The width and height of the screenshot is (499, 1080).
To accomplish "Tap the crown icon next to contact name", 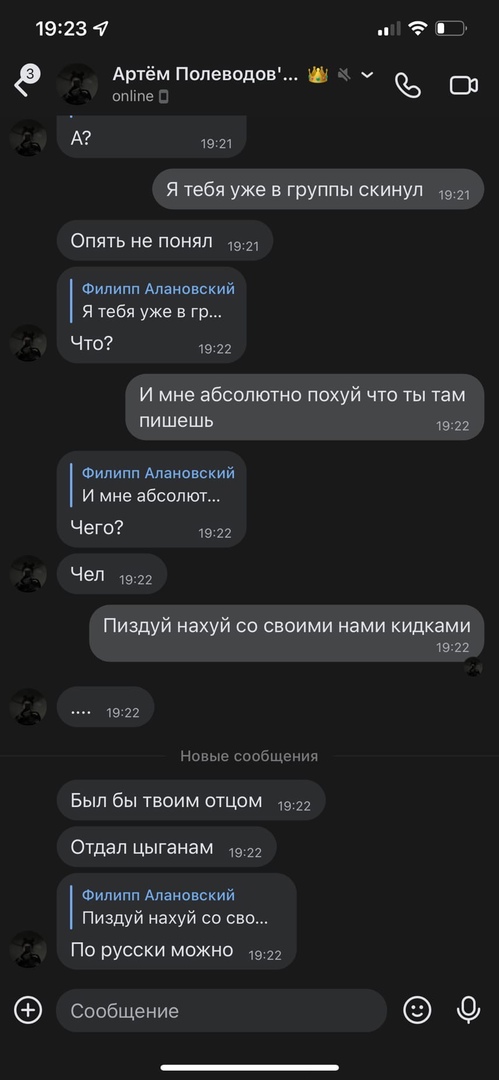I will tap(318, 74).
